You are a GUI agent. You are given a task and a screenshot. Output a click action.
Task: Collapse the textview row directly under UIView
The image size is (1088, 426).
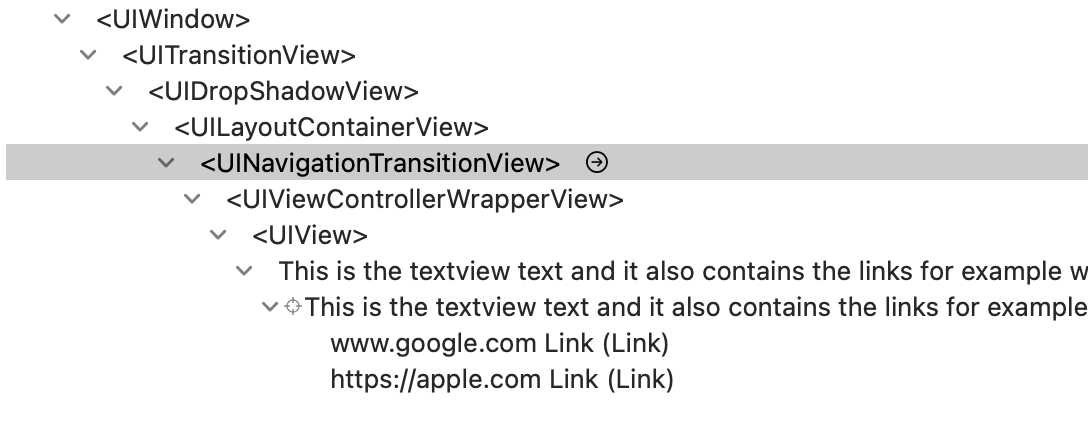[245, 270]
